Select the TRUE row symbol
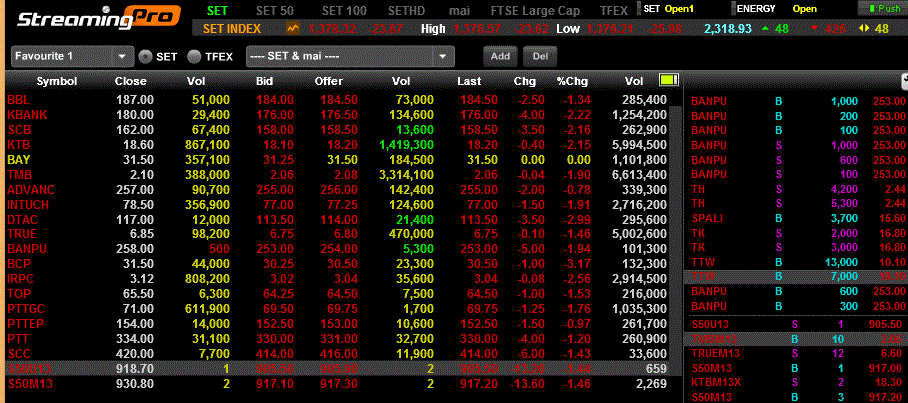The image size is (908, 403). [22, 235]
